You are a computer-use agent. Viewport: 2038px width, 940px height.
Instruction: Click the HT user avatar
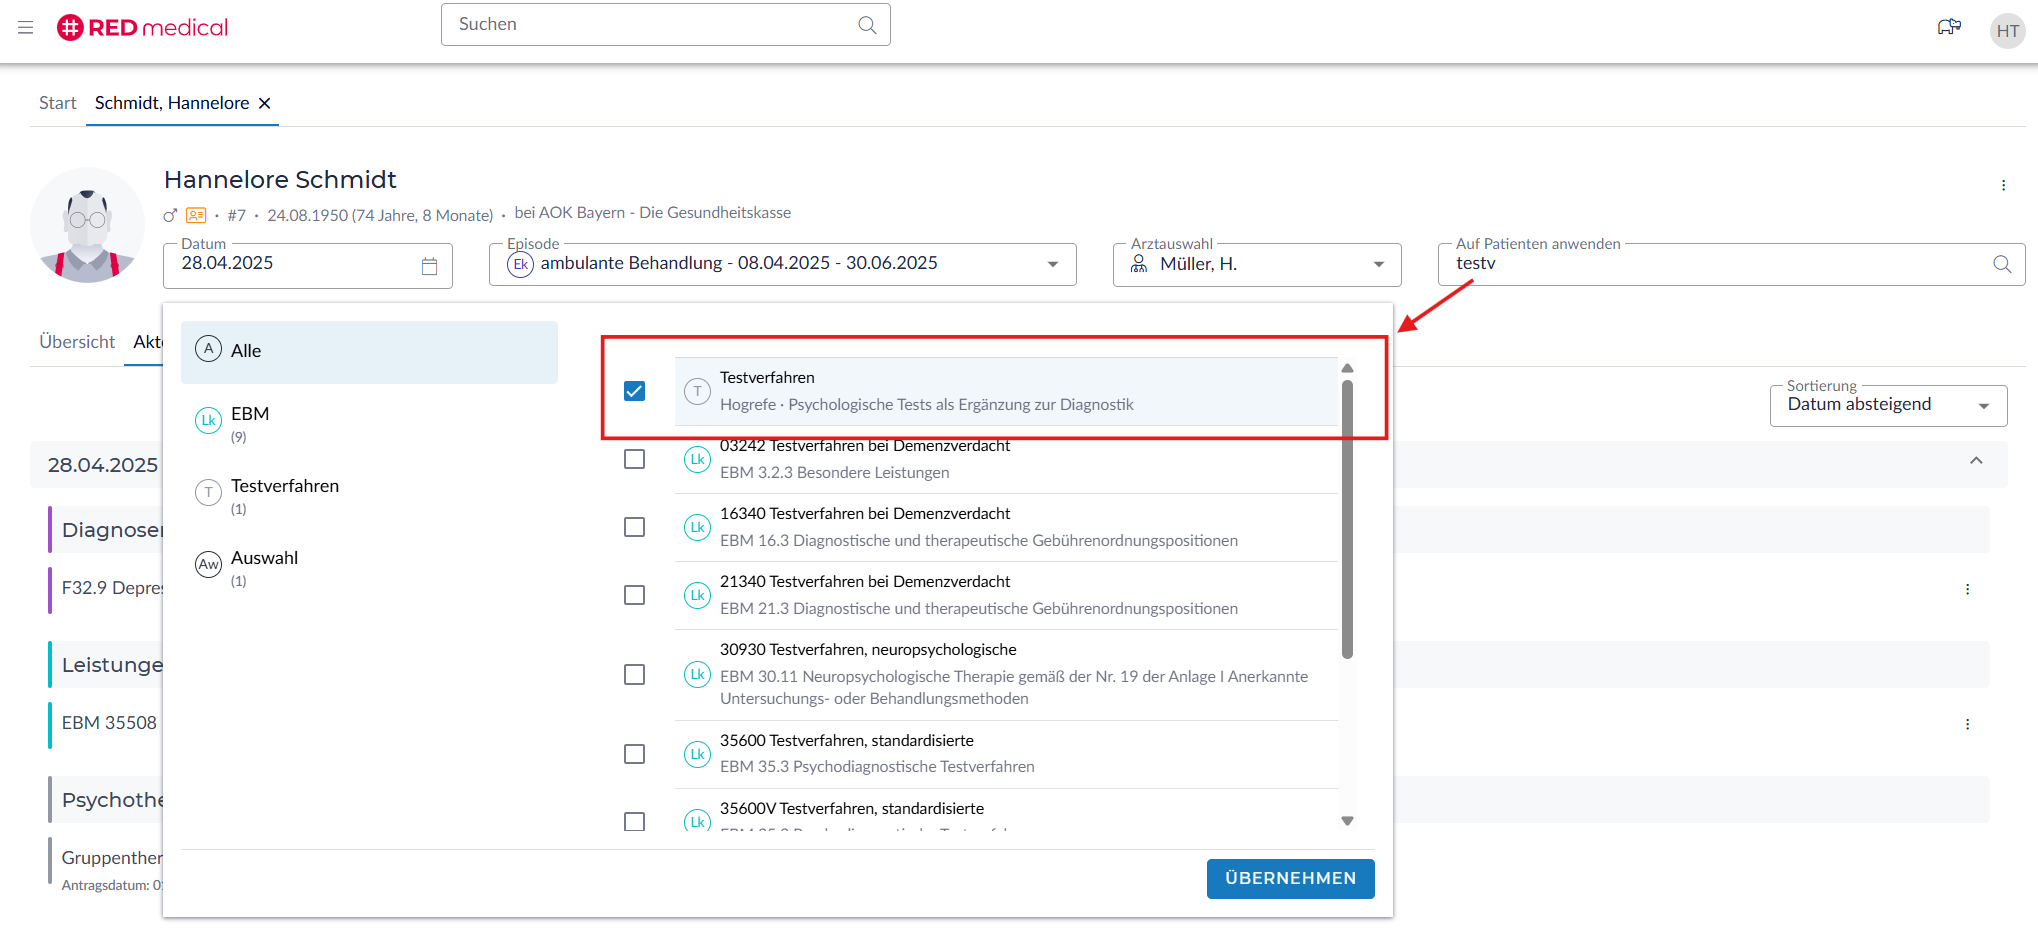pyautogui.click(x=2006, y=31)
